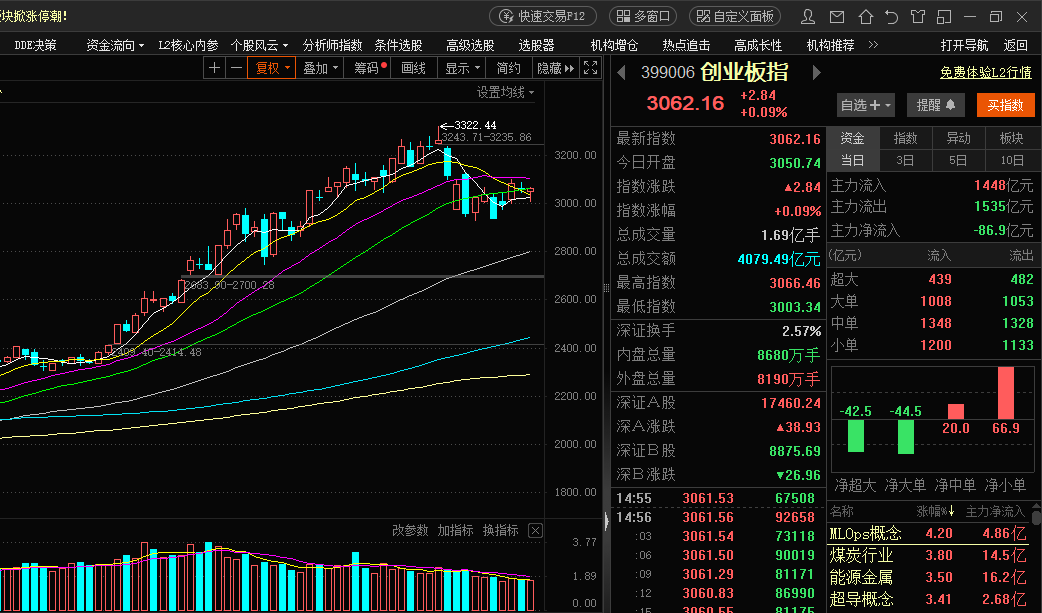Screen dimensions: 1042x613
Task: Select 能源金属 sector row
Action: tap(928, 577)
